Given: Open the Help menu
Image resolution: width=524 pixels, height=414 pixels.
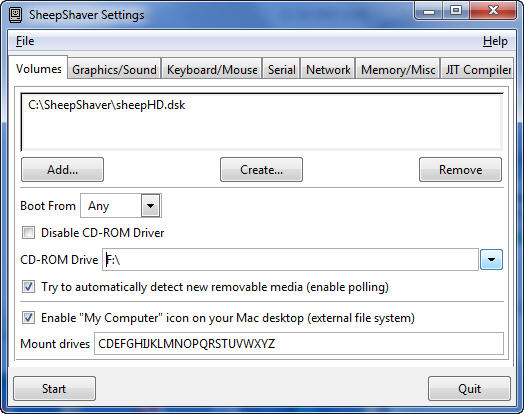Looking at the screenshot, I should [x=495, y=41].
